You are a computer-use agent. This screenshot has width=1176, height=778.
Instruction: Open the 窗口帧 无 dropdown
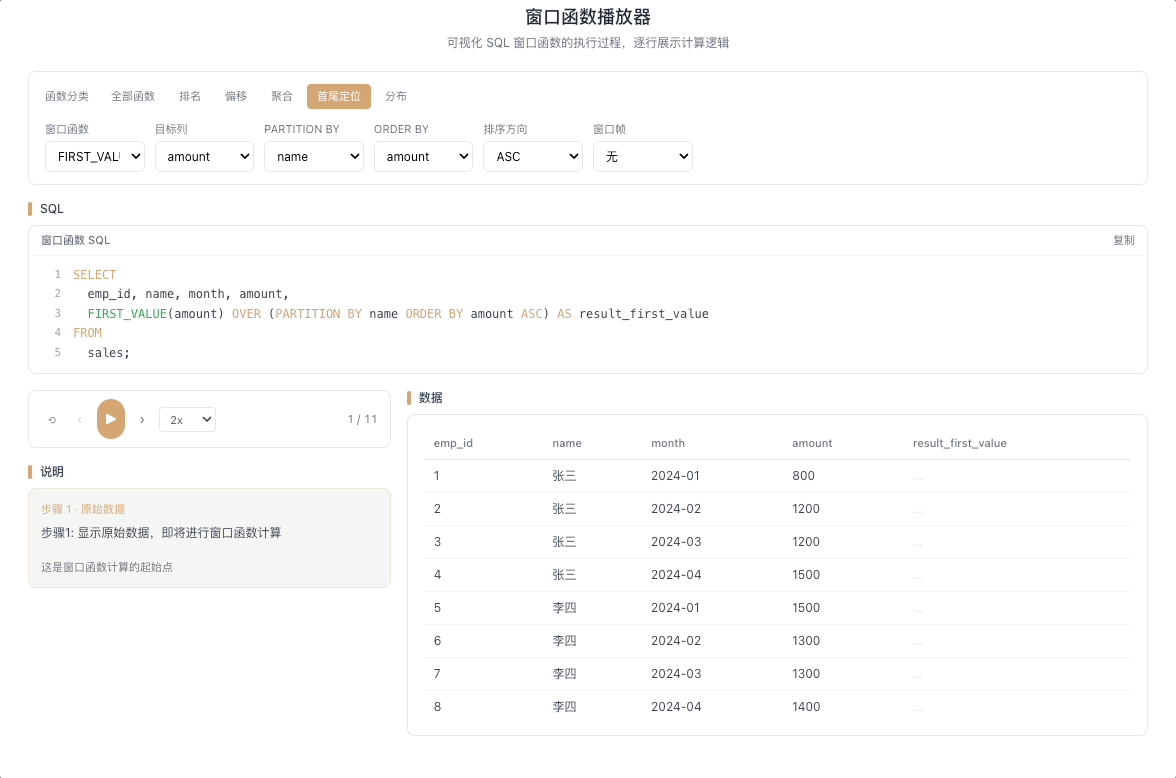[x=643, y=156]
